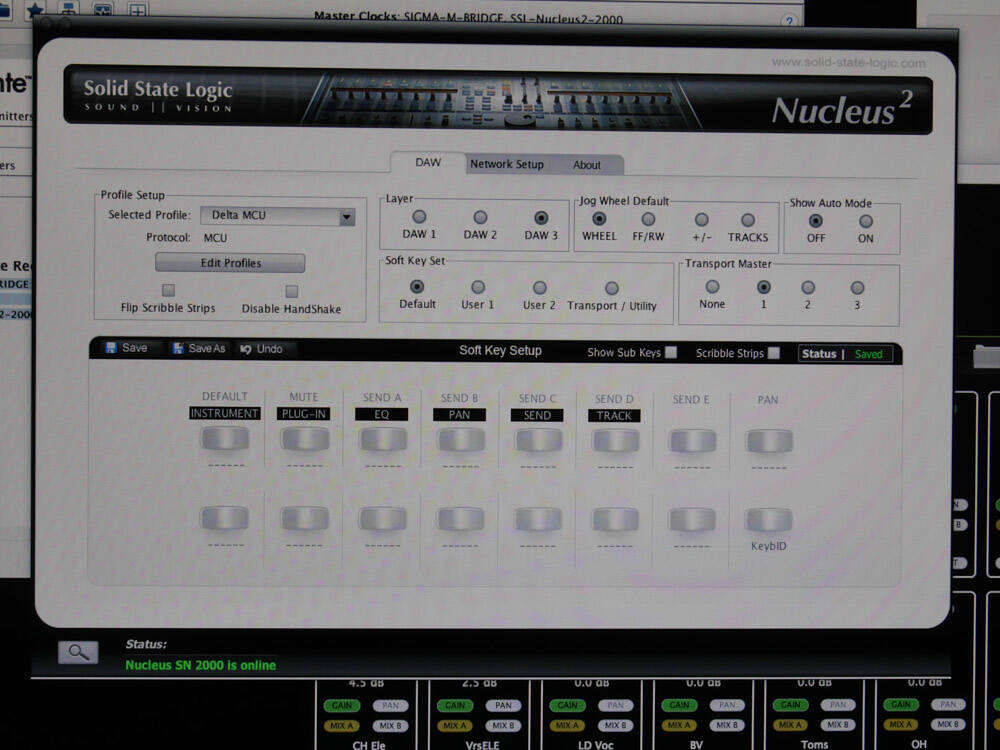
Task: Toggle GAIN on Toms channel in mixer
Action: click(x=790, y=705)
